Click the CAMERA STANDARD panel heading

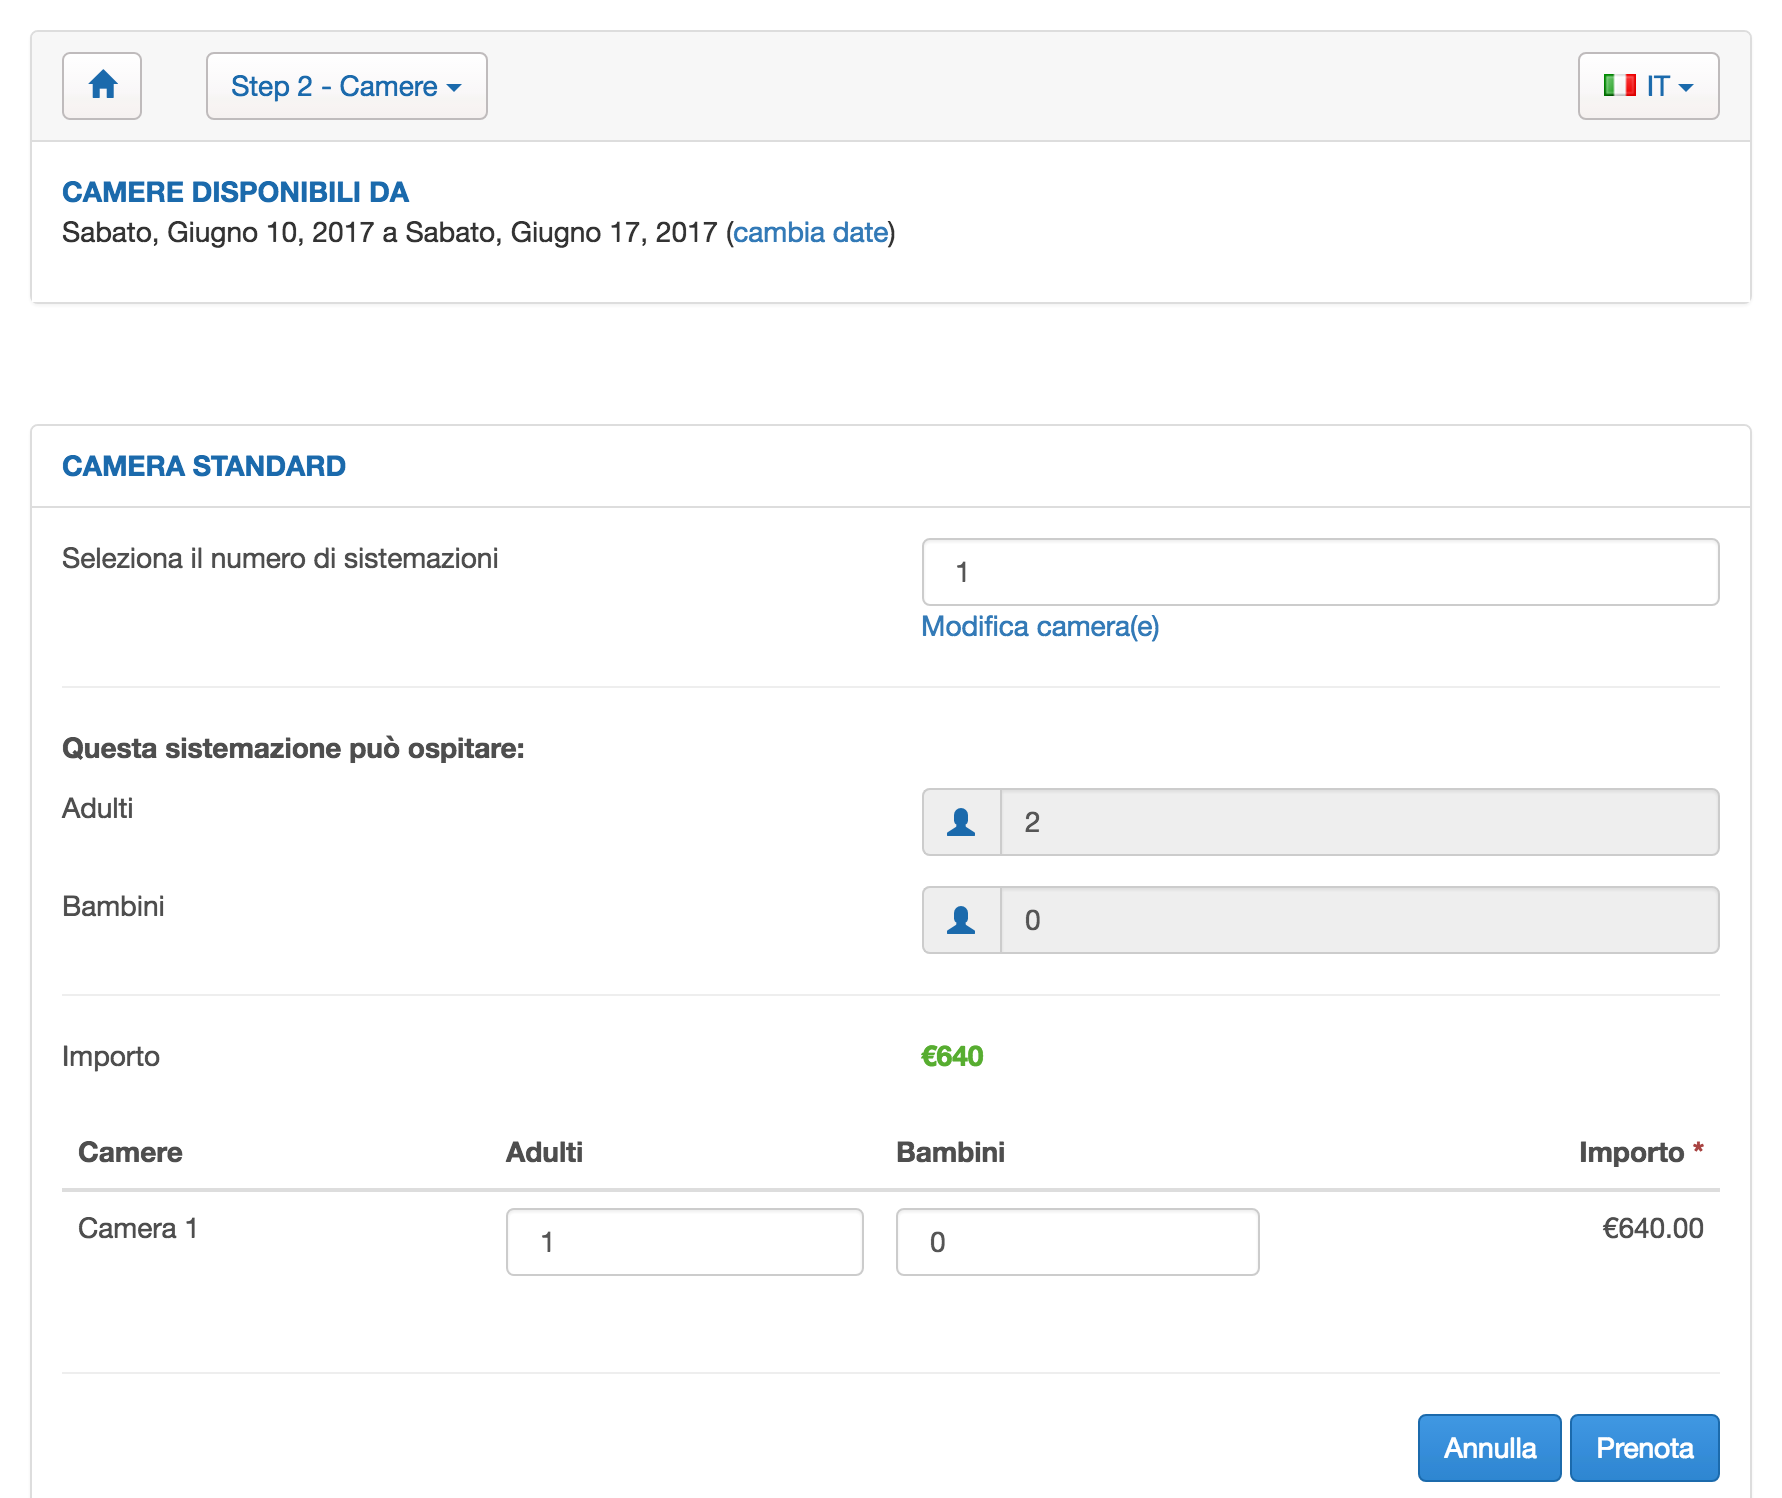pyautogui.click(x=204, y=466)
